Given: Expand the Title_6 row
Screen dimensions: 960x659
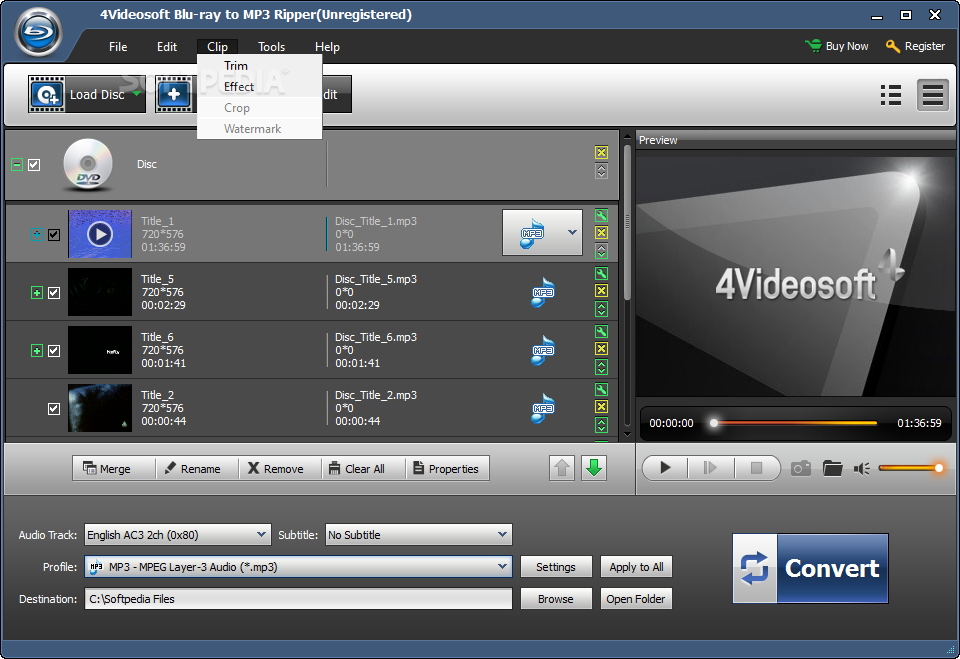Looking at the screenshot, I should [x=37, y=351].
